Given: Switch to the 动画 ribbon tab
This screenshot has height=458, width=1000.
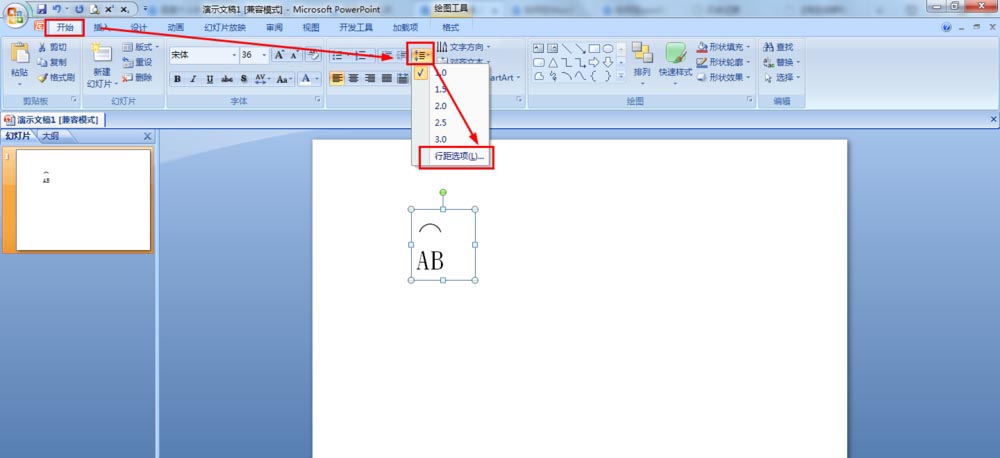Looking at the screenshot, I should [x=175, y=27].
